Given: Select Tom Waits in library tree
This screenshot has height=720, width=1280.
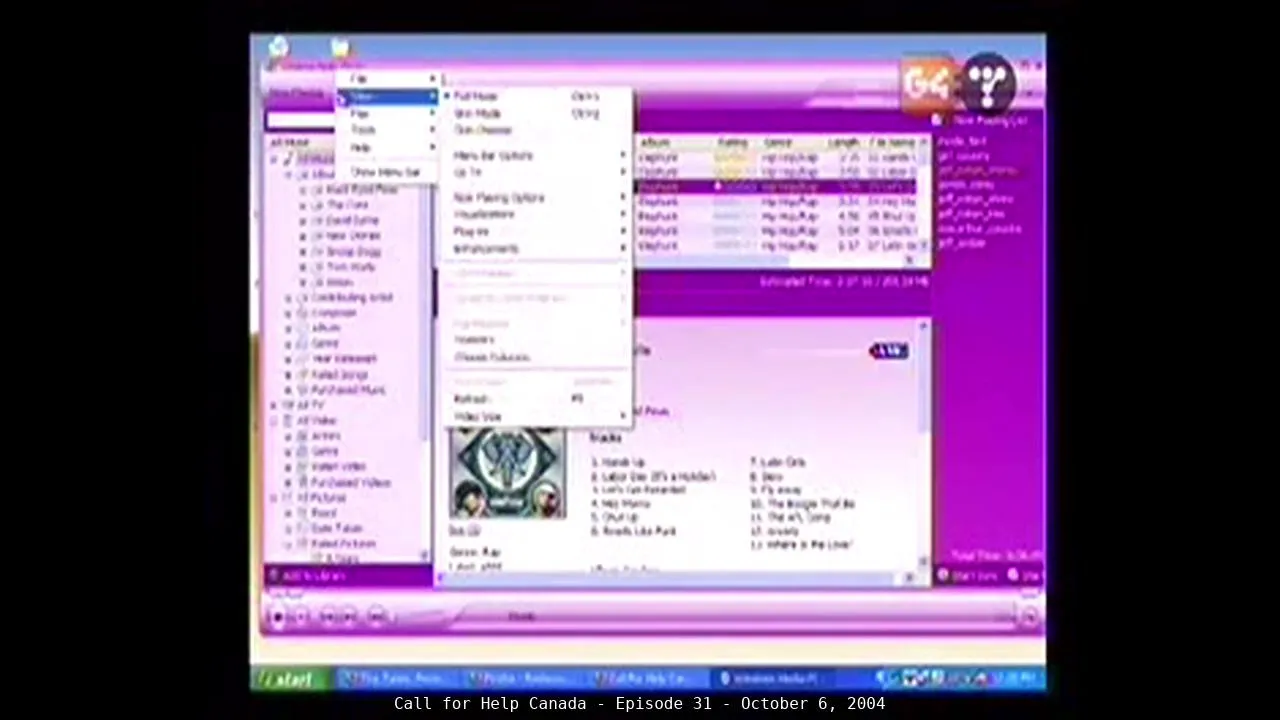Looking at the screenshot, I should pos(351,267).
